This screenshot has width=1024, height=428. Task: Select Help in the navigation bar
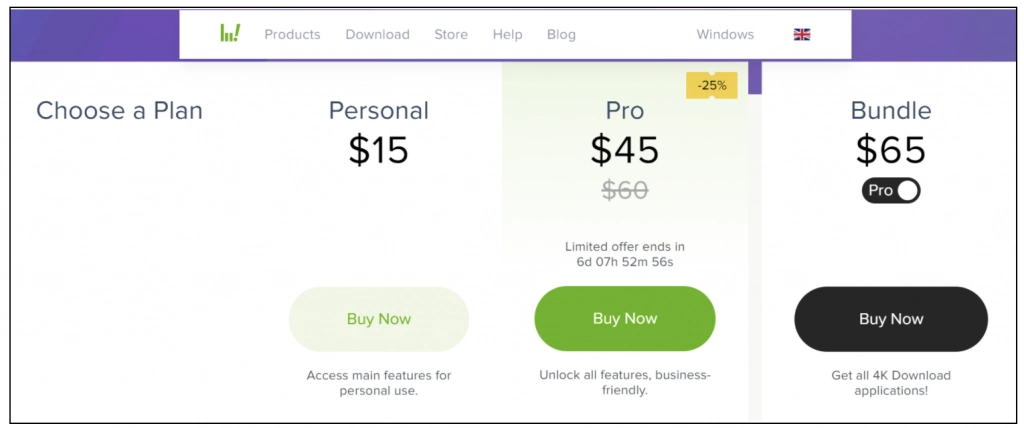click(507, 34)
